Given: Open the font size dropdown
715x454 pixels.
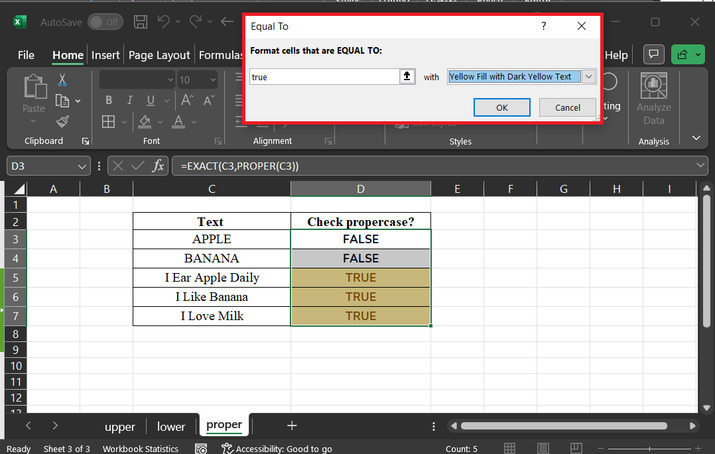Looking at the screenshot, I should click(212, 80).
